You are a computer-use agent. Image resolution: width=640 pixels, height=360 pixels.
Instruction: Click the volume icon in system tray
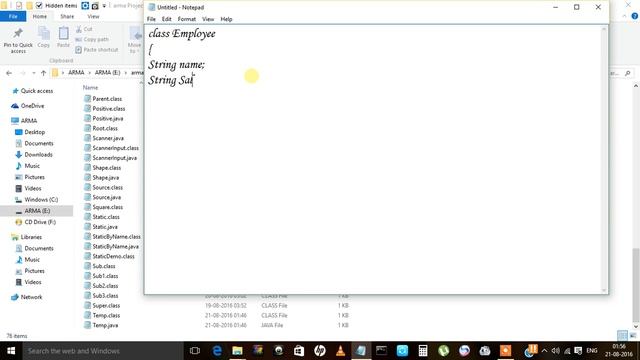pos(556,351)
